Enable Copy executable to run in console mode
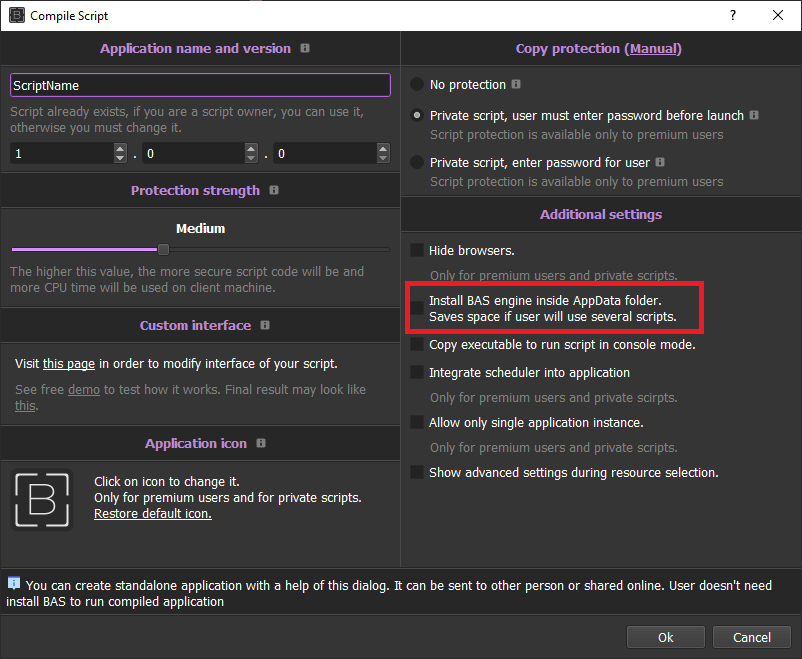 coord(417,345)
